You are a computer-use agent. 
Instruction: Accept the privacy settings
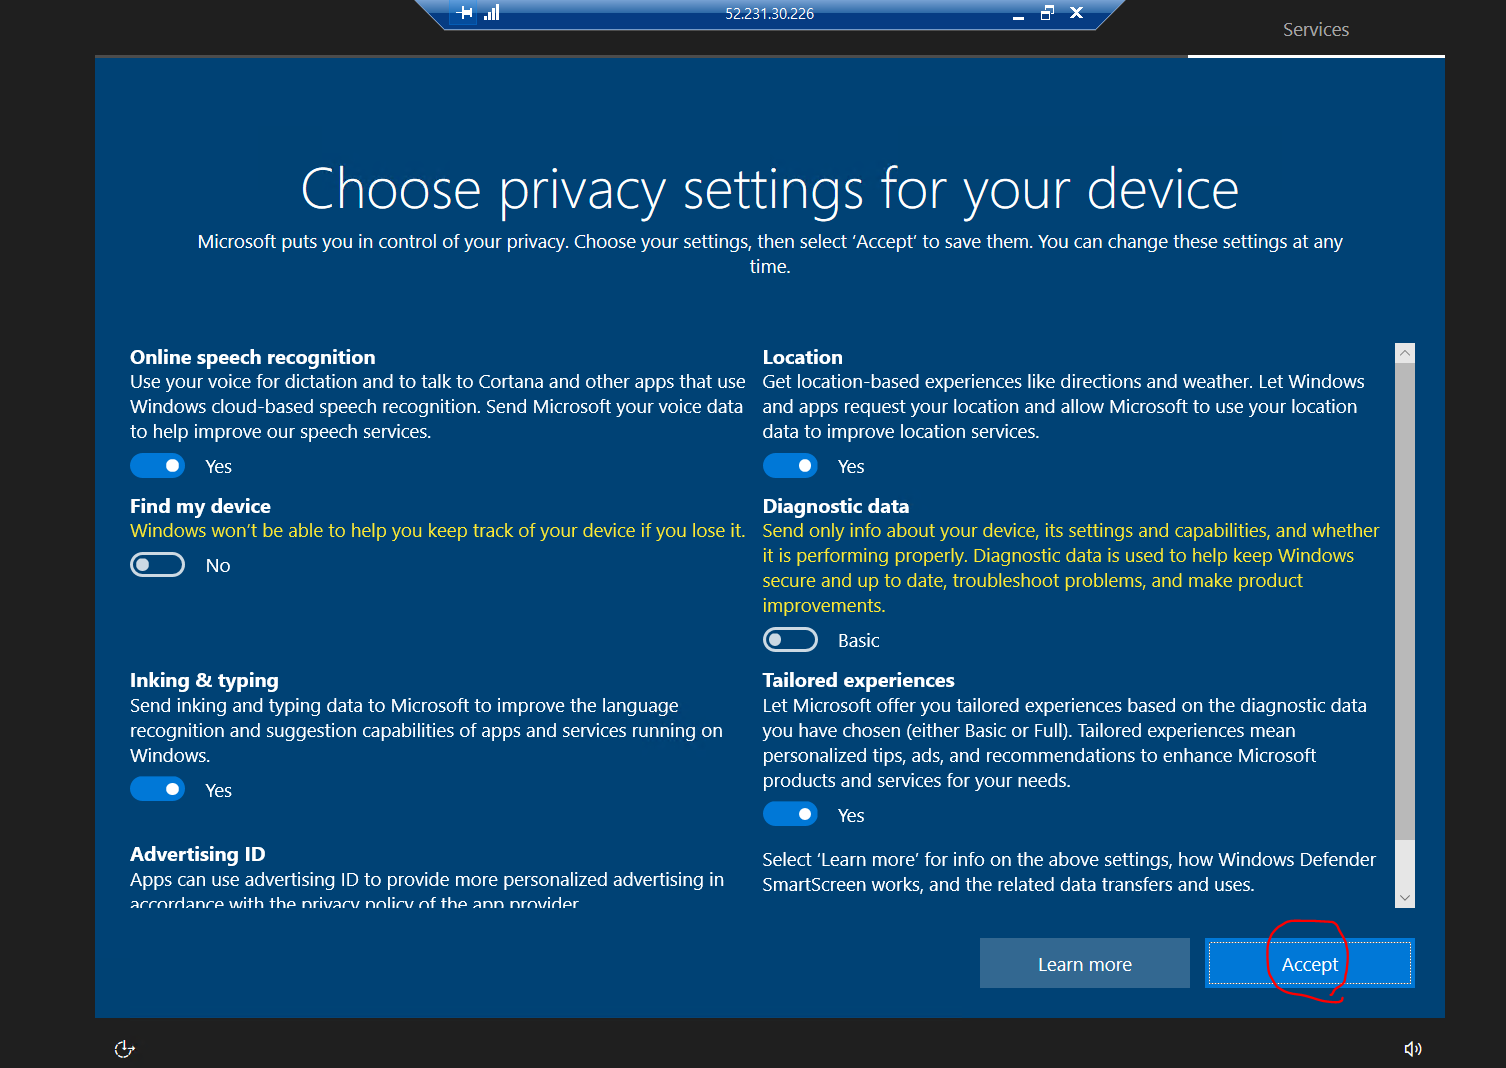[1310, 963]
